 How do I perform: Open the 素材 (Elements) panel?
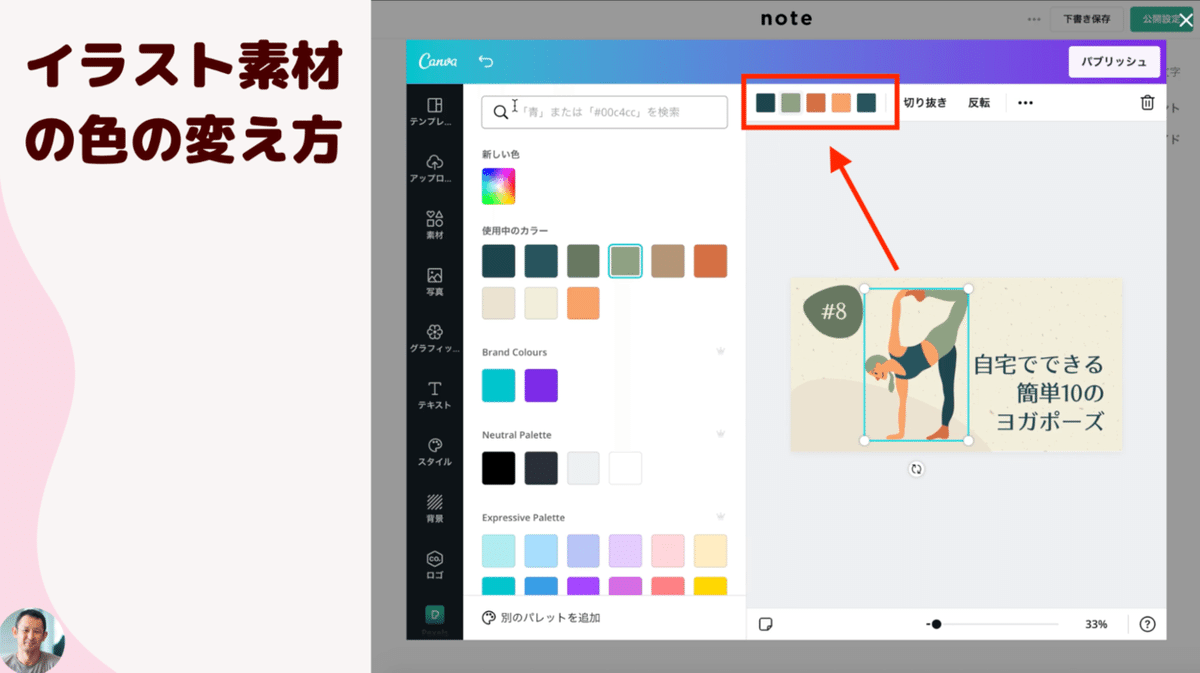pyautogui.click(x=436, y=227)
